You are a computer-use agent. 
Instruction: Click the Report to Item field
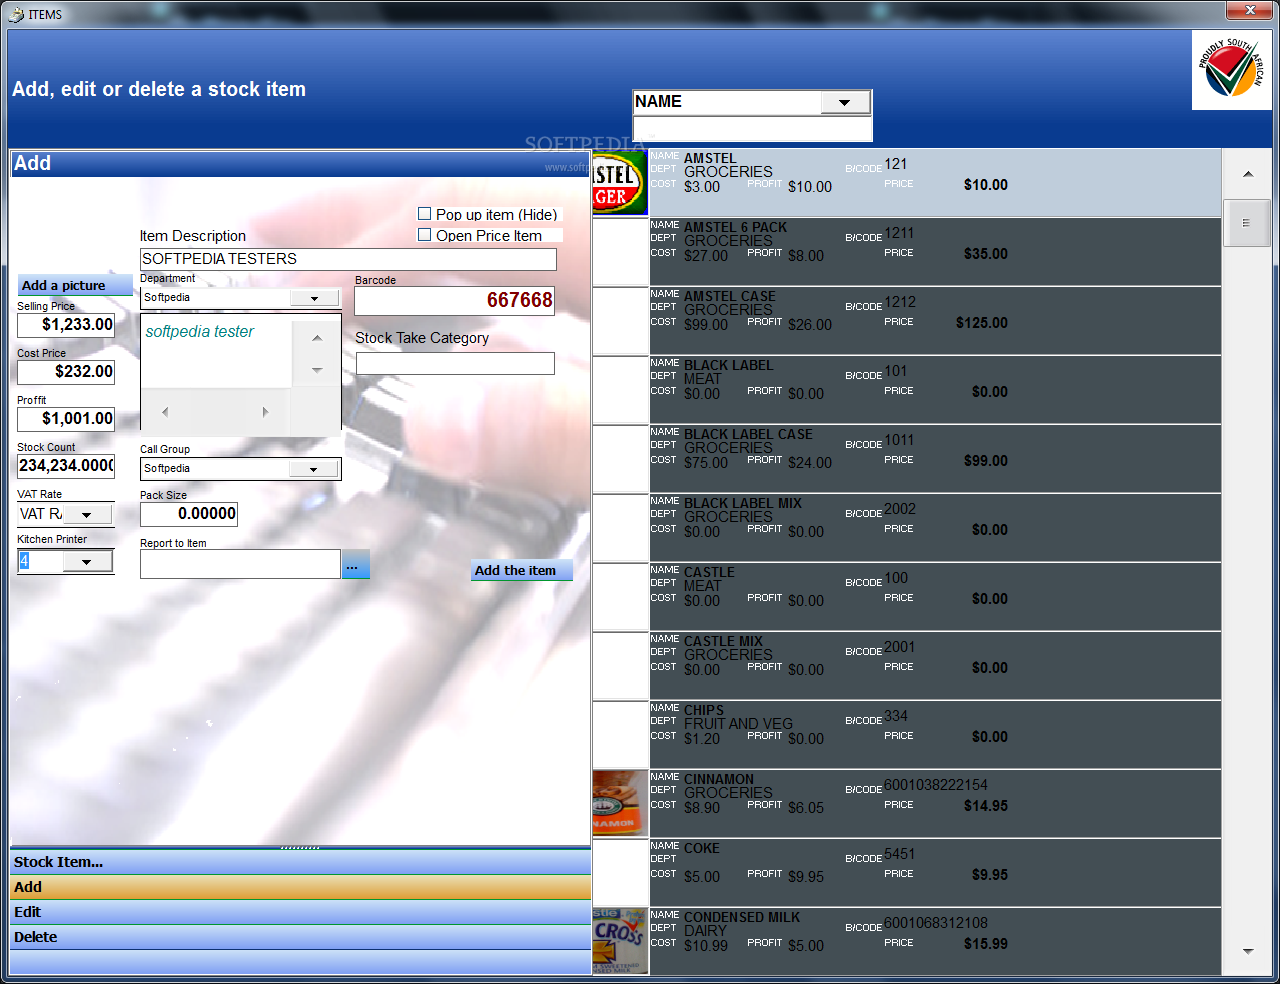(x=240, y=564)
